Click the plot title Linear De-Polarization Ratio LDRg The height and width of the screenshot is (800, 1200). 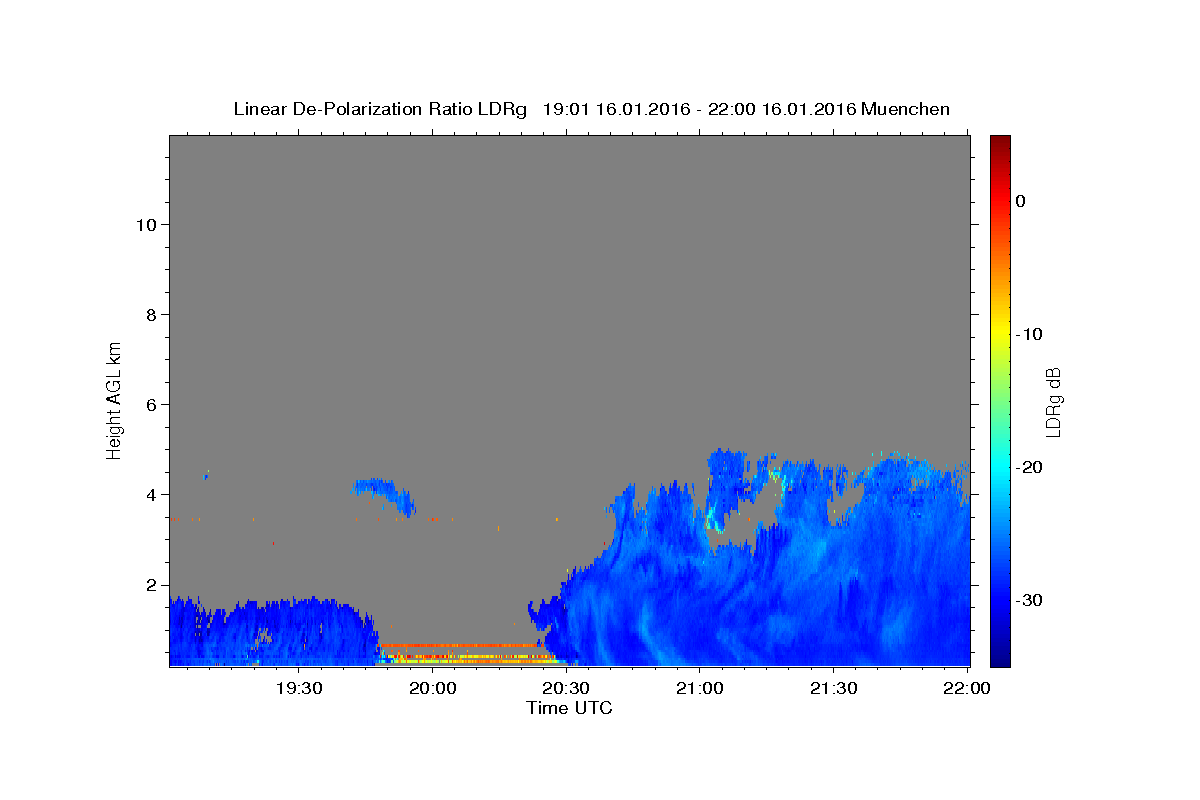(379, 109)
